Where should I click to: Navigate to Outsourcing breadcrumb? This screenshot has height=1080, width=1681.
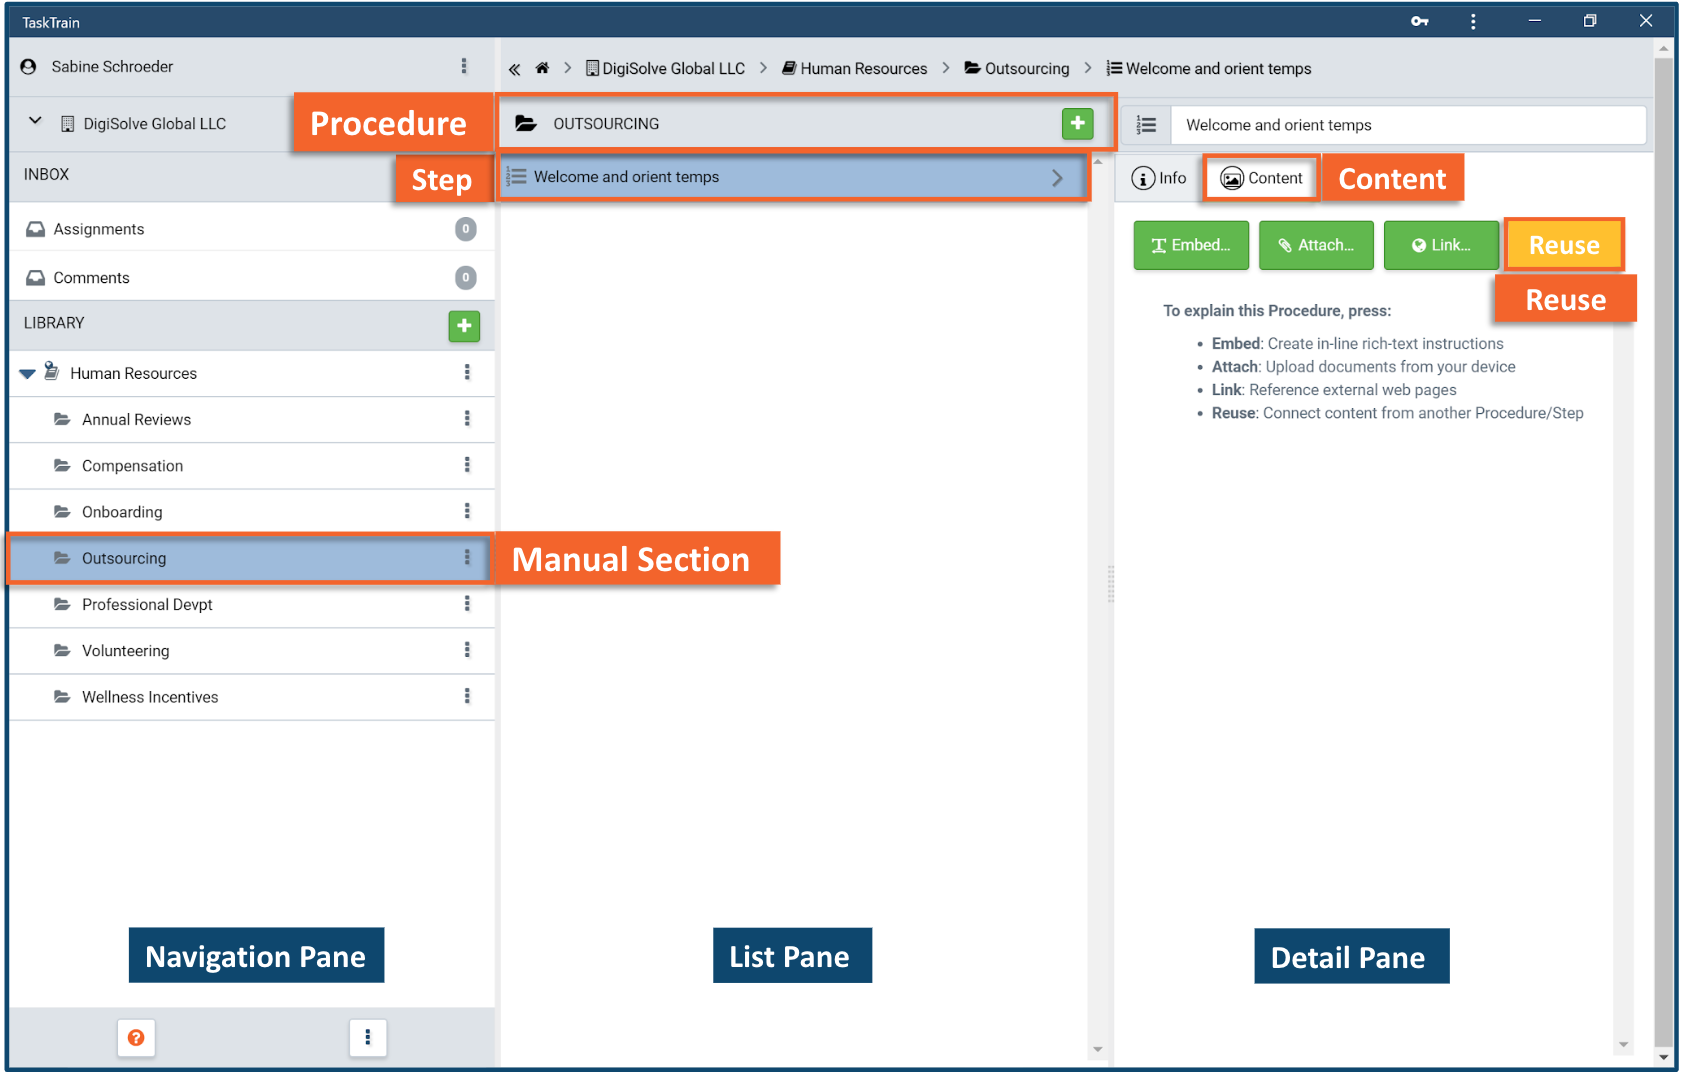(x=1017, y=68)
